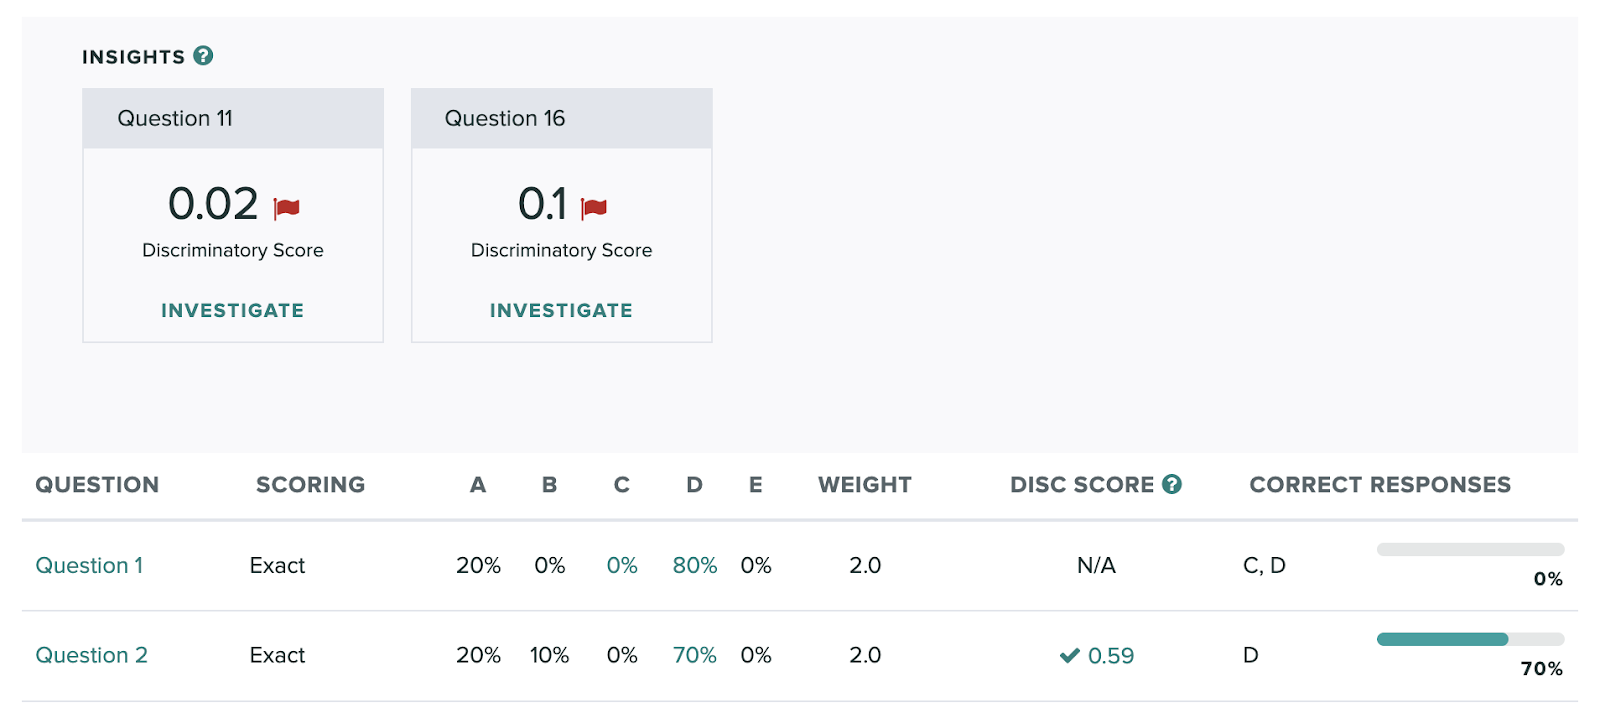Select Question 1 option C 0% value

click(x=622, y=565)
